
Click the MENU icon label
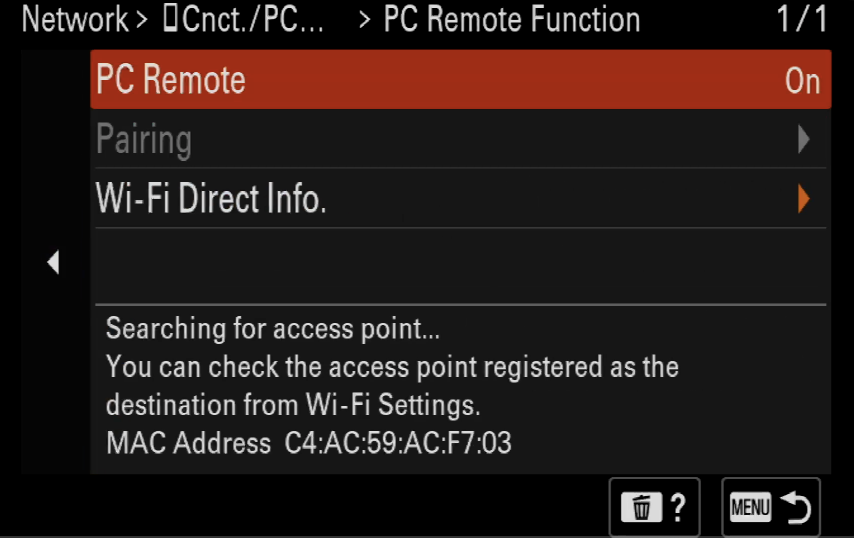[x=751, y=508]
